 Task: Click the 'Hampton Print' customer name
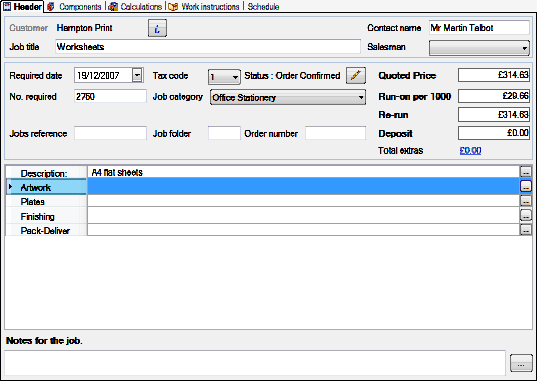click(x=84, y=28)
